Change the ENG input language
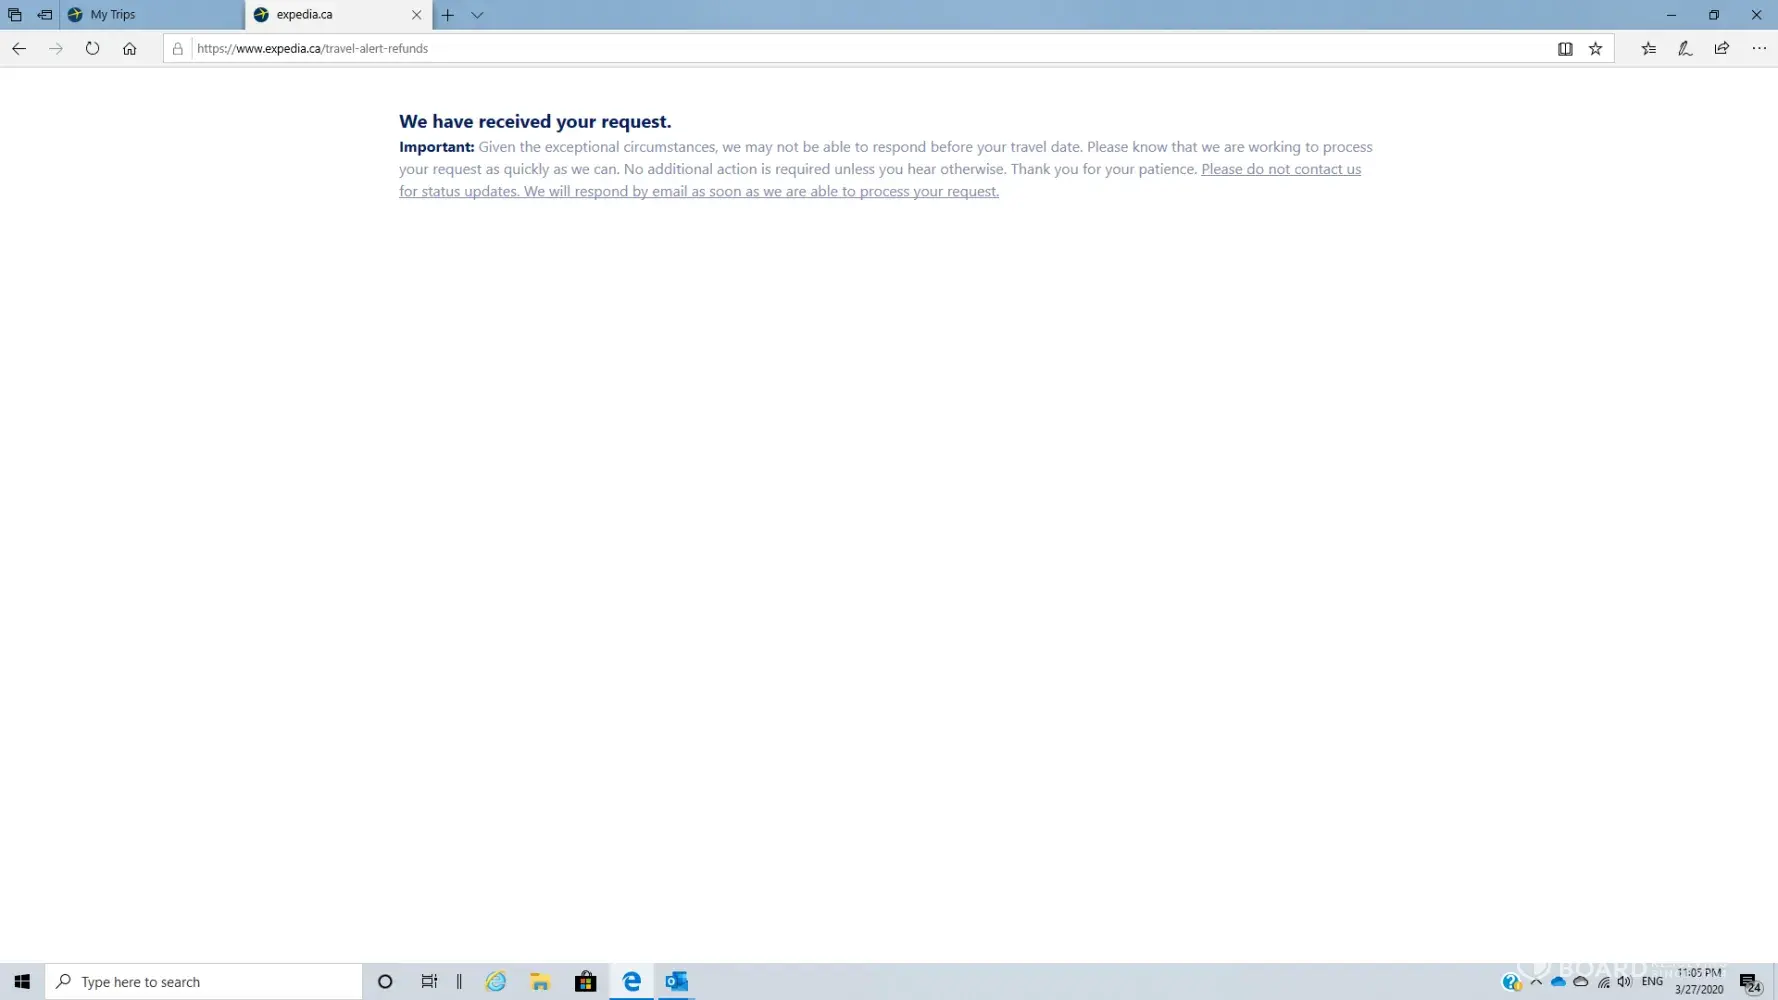The height and width of the screenshot is (1000, 1778). [x=1653, y=982]
